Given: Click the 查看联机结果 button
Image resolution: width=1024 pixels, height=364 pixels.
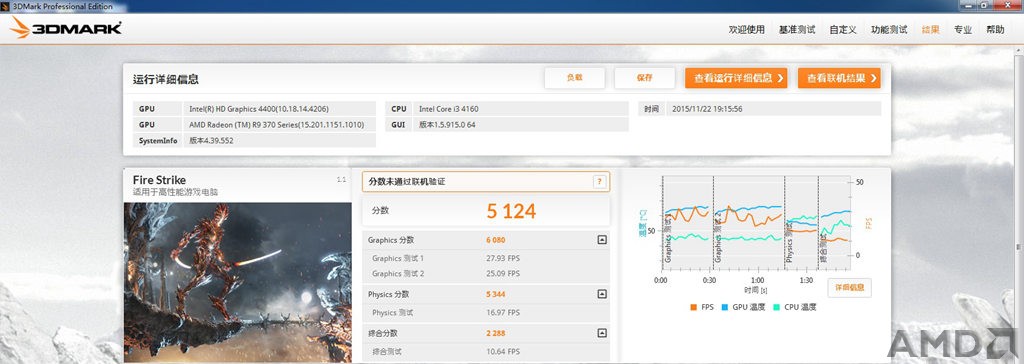Looking at the screenshot, I should 839,78.
